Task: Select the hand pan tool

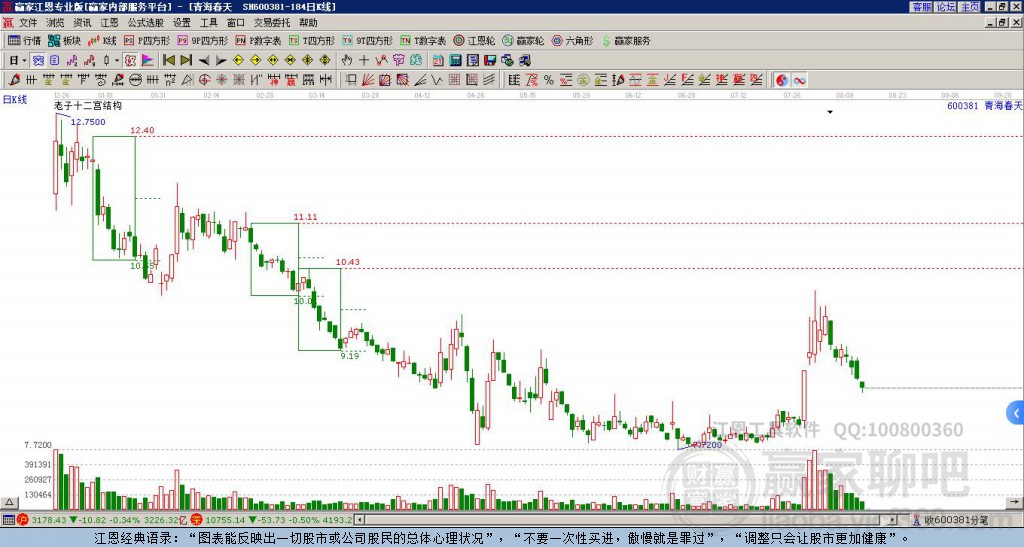Action: [347, 61]
